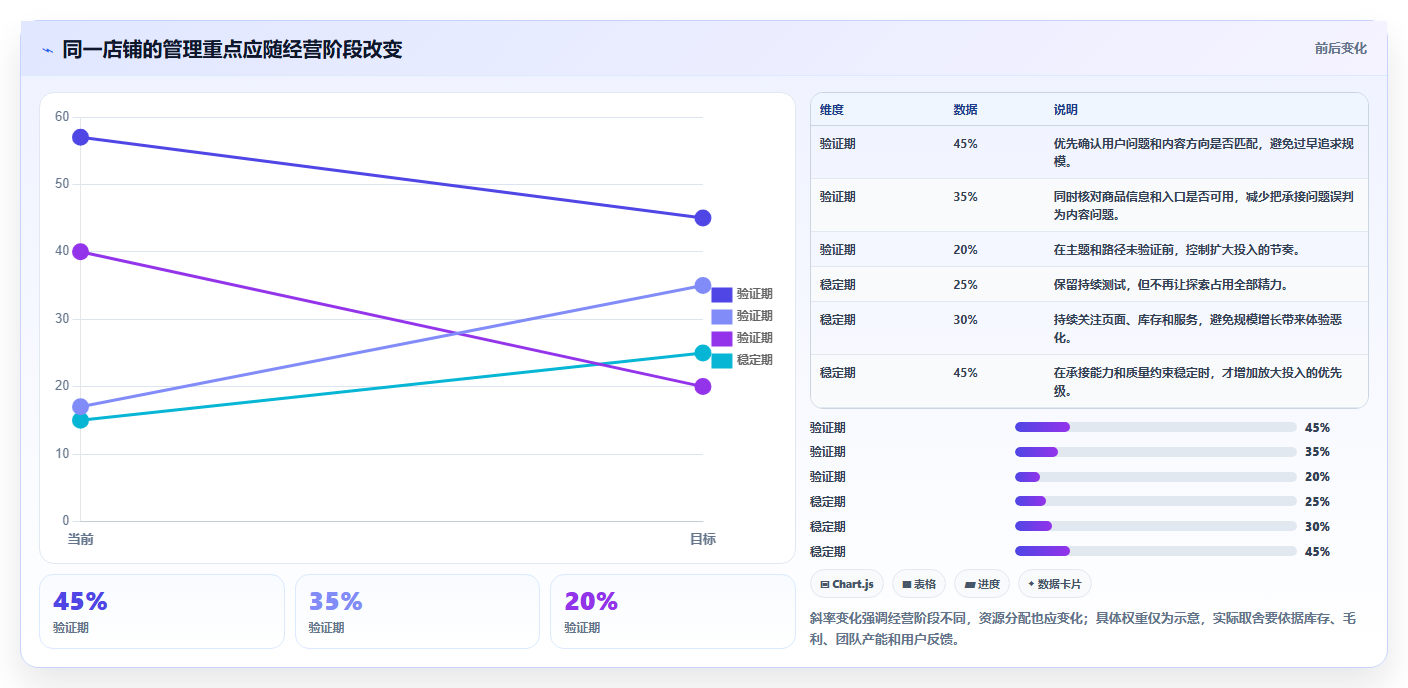1408x688 pixels.
Task: Click the 稳定期 45% progress bar
Action: [1155, 551]
